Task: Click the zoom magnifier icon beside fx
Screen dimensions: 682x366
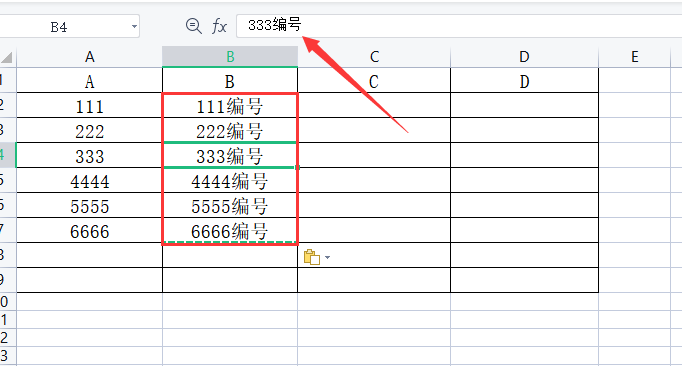Action: click(194, 26)
